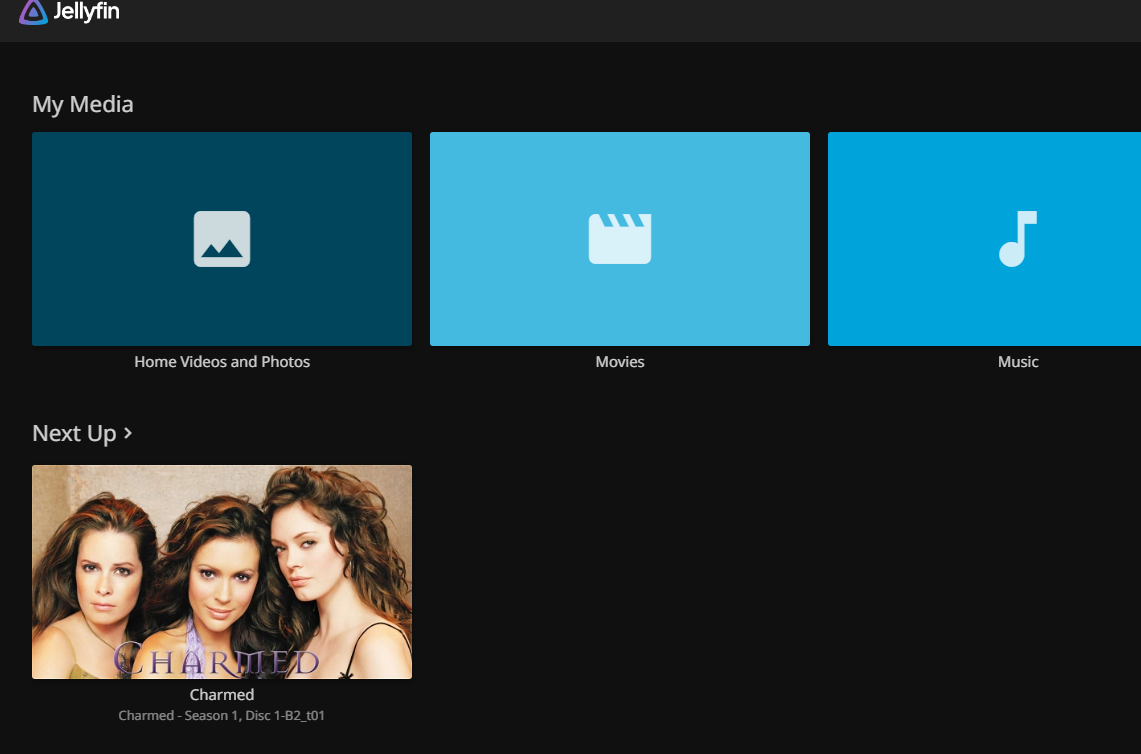This screenshot has width=1141, height=754.
Task: Expand the Next Up chevron arrow
Action: pyautogui.click(x=128, y=433)
